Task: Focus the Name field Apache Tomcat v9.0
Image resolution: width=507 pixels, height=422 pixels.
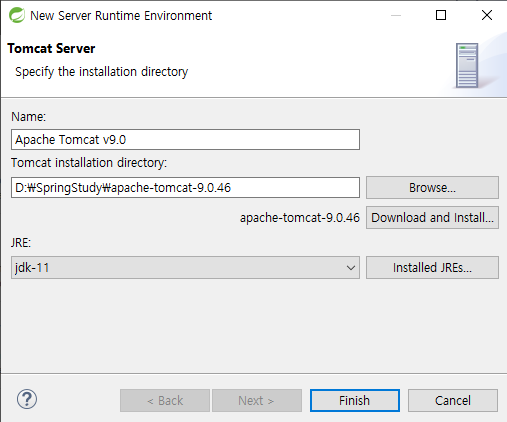Action: point(185,139)
